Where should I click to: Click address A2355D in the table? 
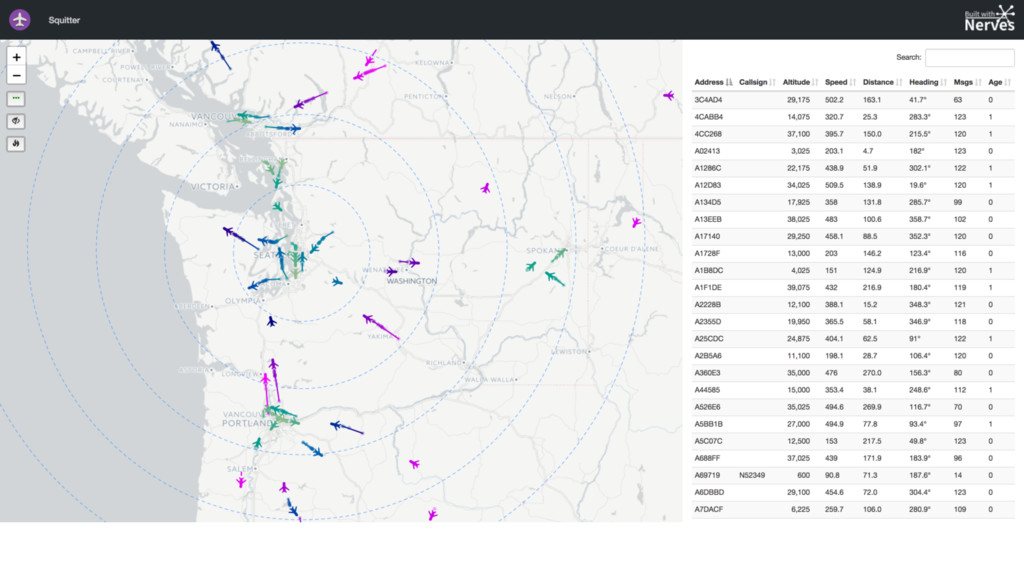pyautogui.click(x=708, y=321)
